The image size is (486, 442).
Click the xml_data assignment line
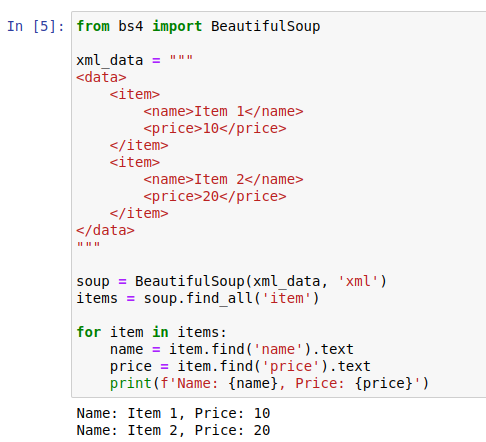point(135,60)
